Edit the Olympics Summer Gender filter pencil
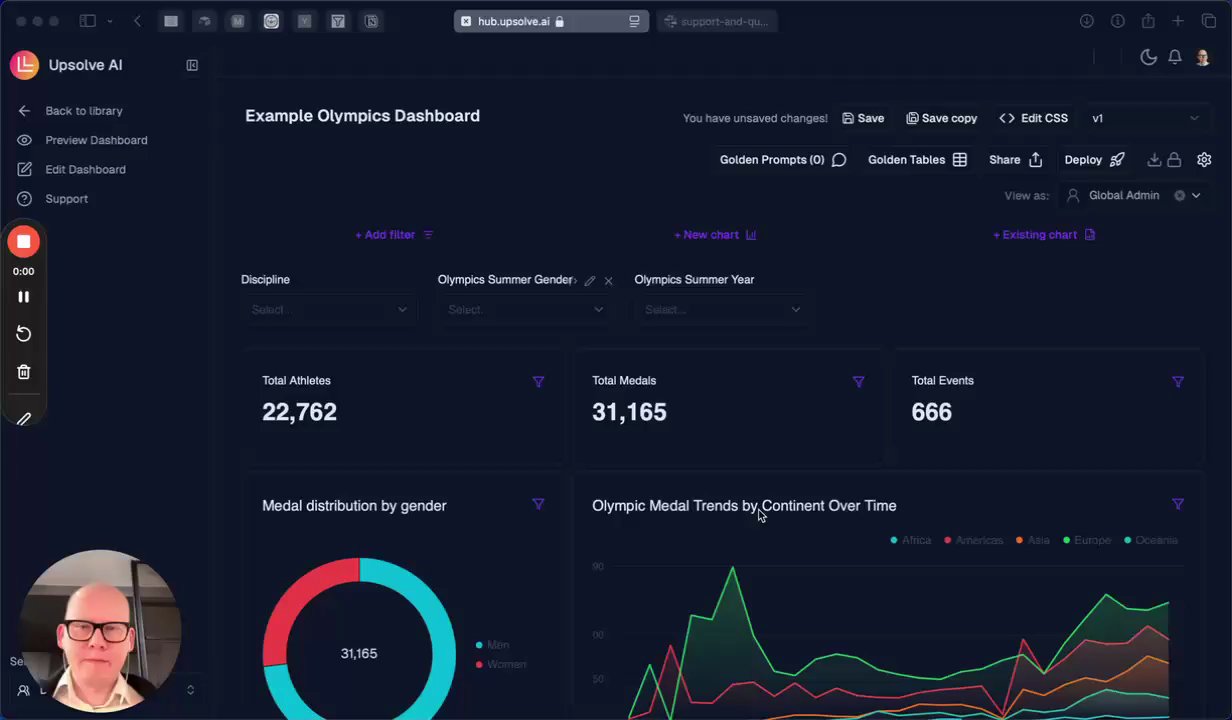This screenshot has width=1232, height=720. [590, 281]
